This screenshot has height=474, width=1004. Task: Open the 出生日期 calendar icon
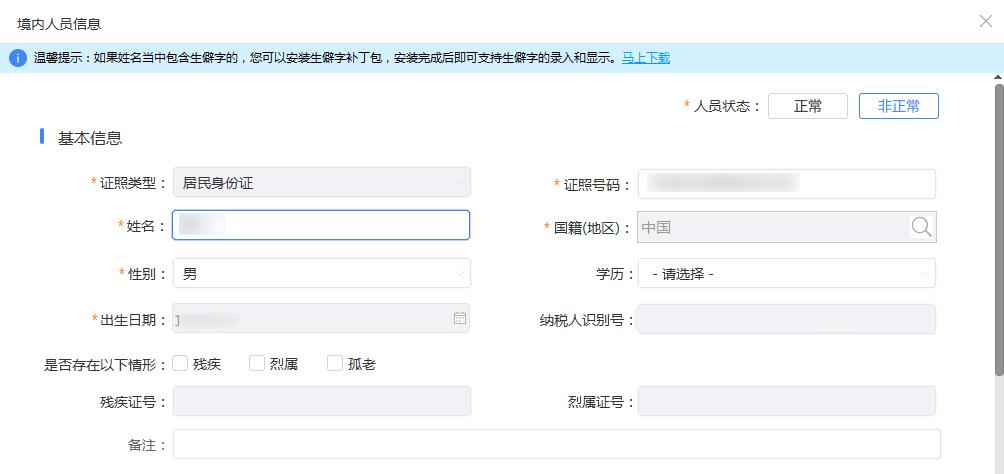tap(460, 318)
